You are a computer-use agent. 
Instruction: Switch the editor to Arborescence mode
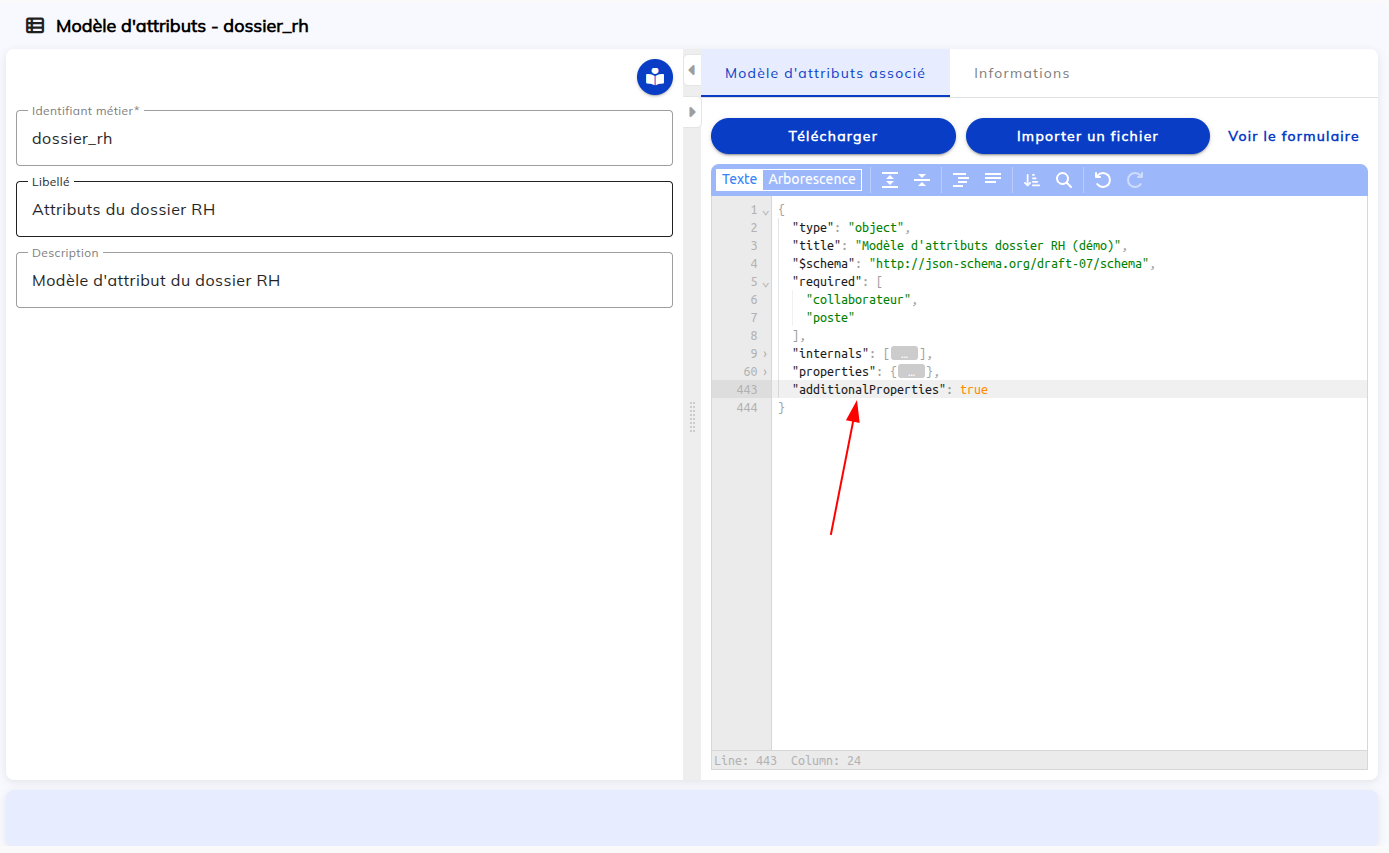[x=812, y=180]
